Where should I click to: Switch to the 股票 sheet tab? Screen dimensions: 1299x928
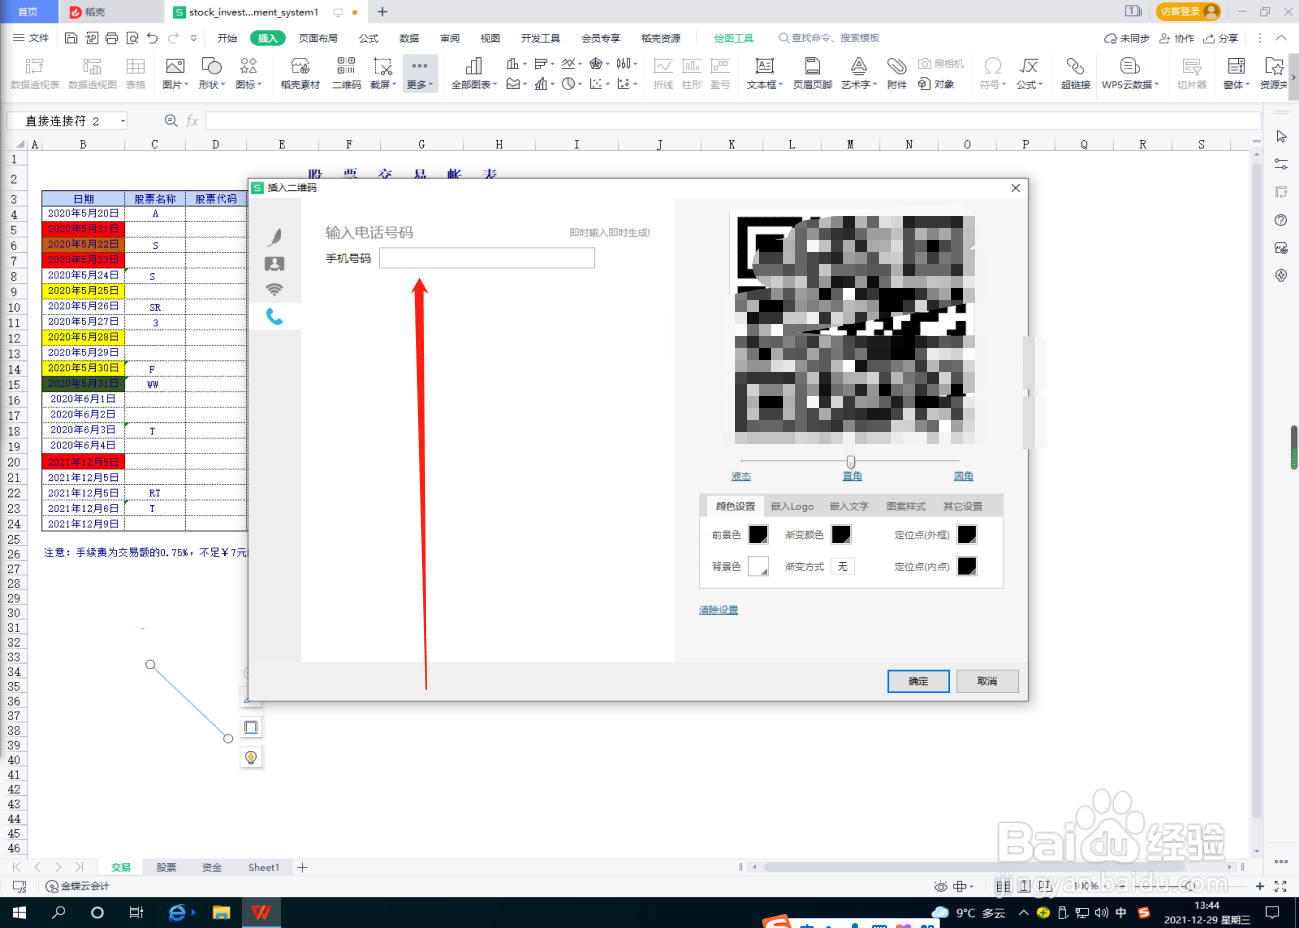click(166, 867)
